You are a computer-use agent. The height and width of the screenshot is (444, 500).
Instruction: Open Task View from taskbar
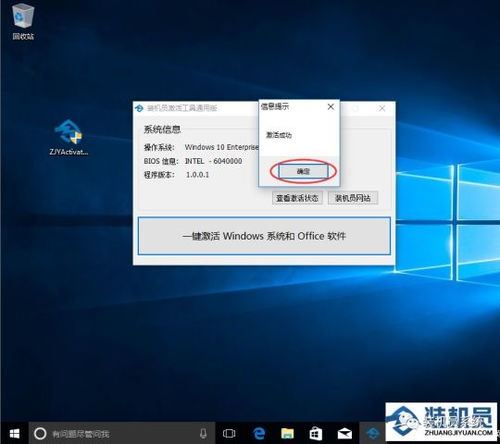229,433
